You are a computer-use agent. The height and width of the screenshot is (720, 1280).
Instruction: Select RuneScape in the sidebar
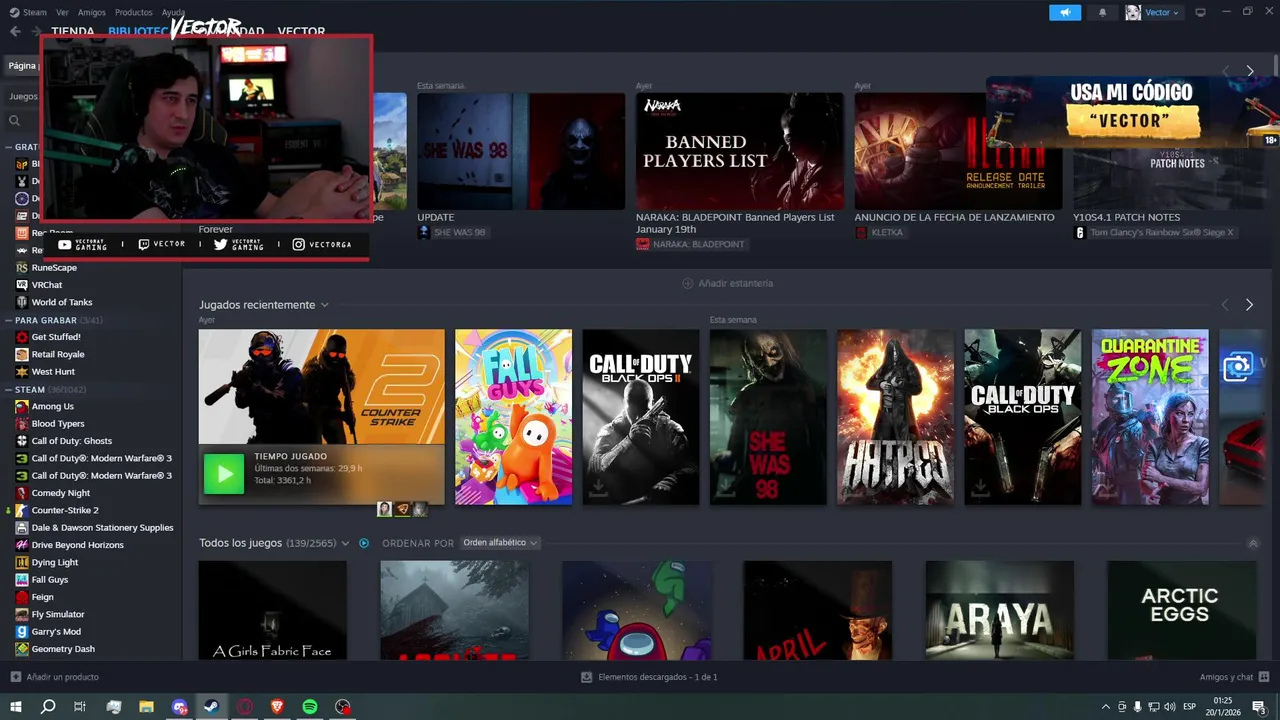tap(54, 268)
